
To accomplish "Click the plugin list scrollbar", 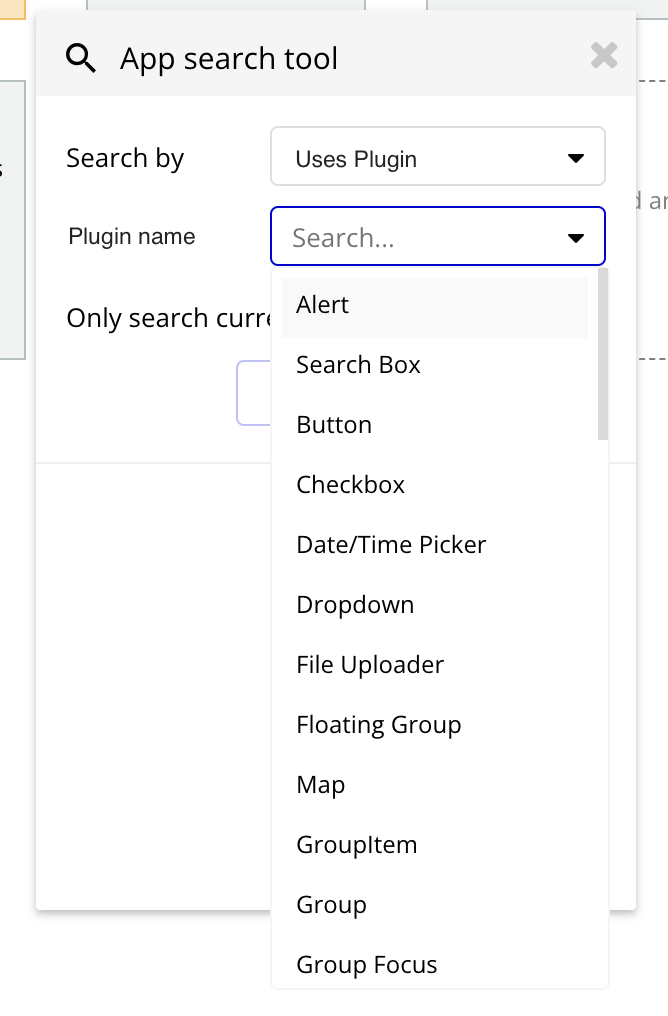I will (602, 353).
